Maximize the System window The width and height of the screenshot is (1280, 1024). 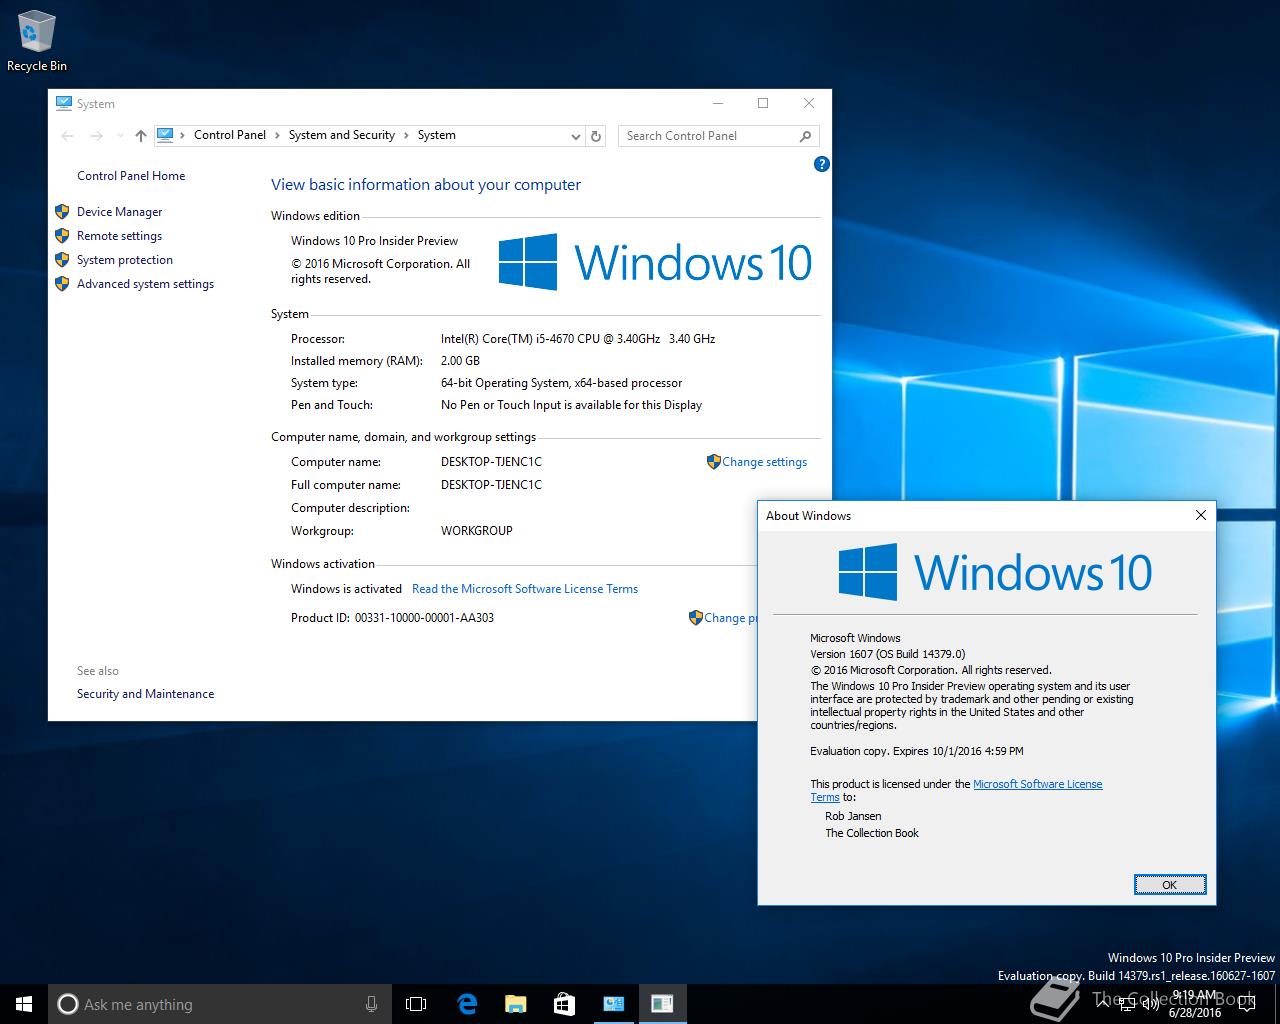tap(763, 103)
